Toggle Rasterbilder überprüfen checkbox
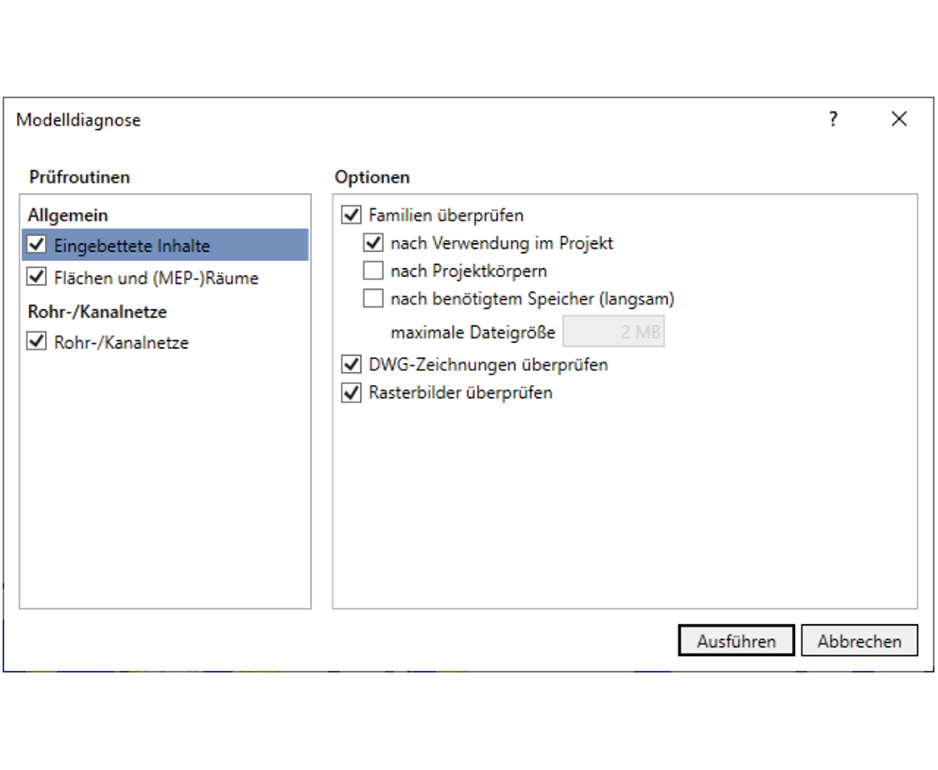Viewport: 938px width, 770px height. click(351, 393)
